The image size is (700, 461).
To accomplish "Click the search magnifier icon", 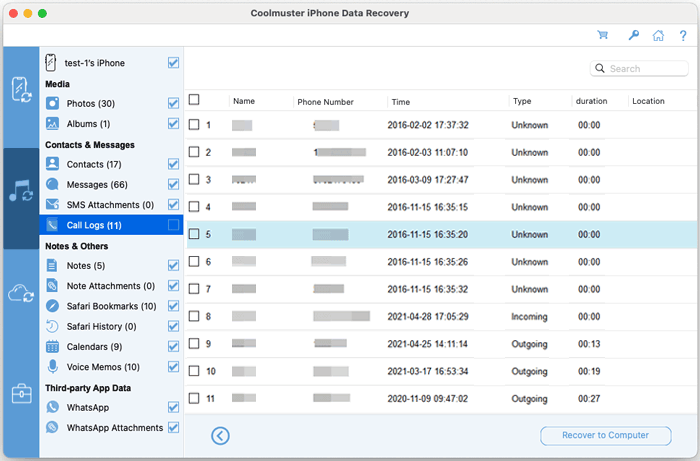I will 600,68.
